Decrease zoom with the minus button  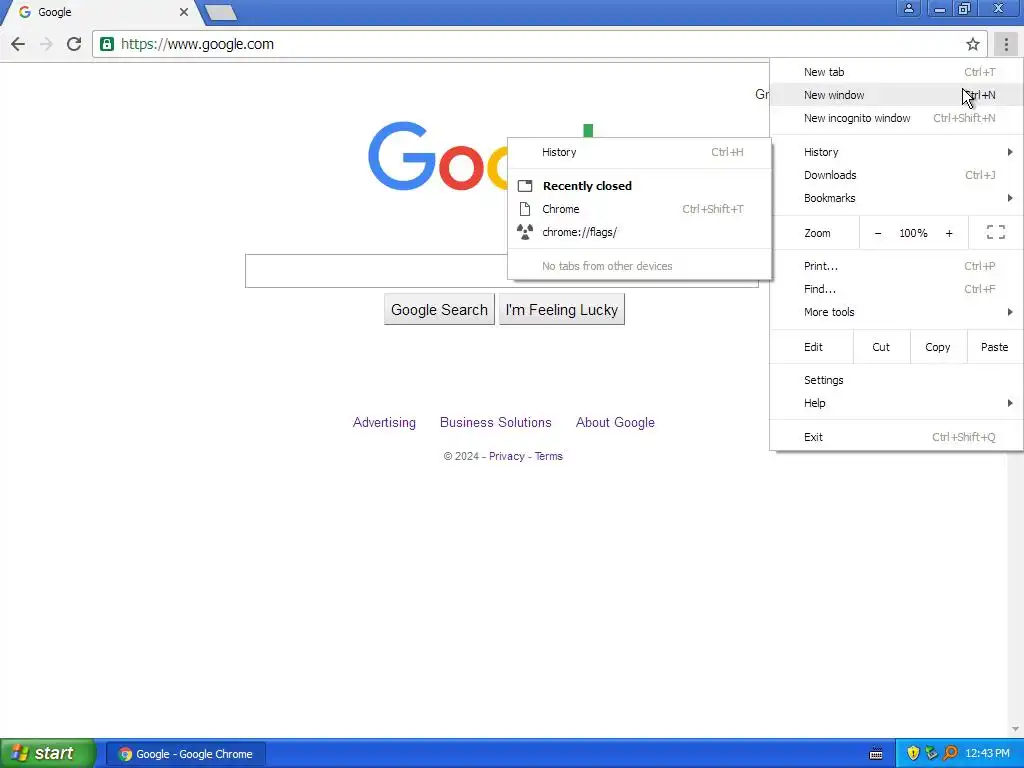[x=878, y=233]
